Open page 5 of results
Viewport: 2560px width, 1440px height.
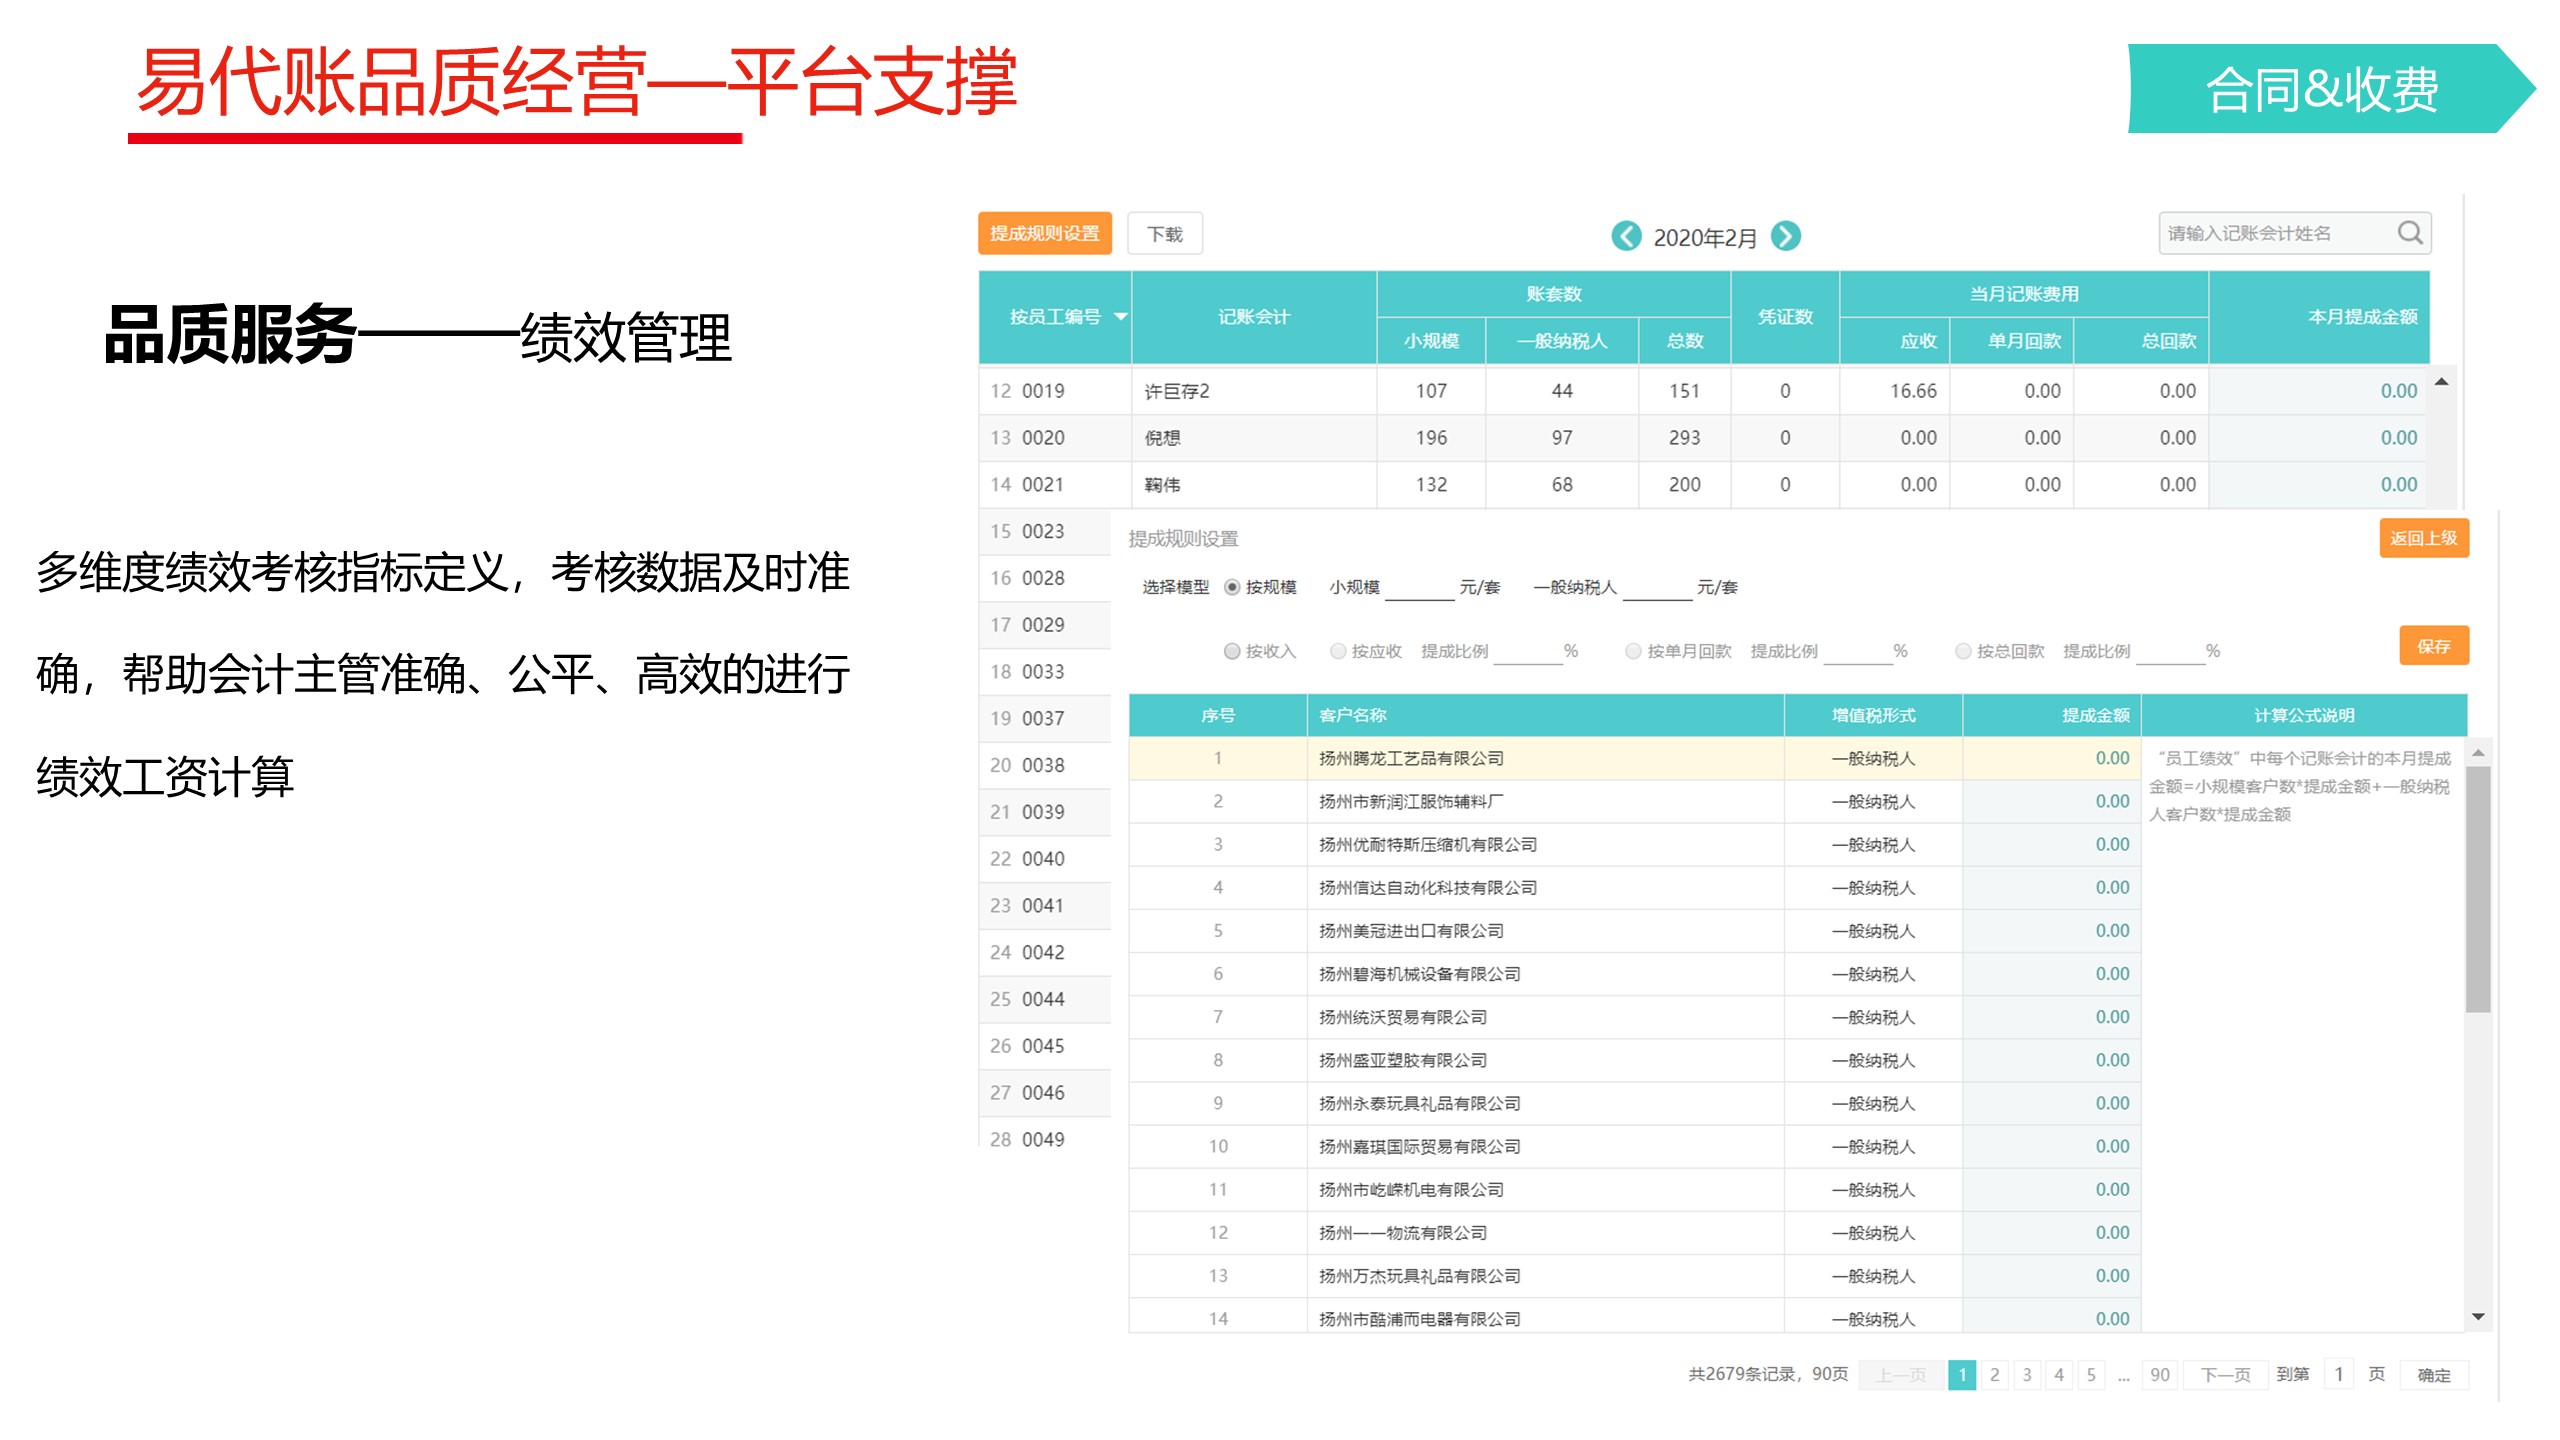(x=2091, y=1375)
